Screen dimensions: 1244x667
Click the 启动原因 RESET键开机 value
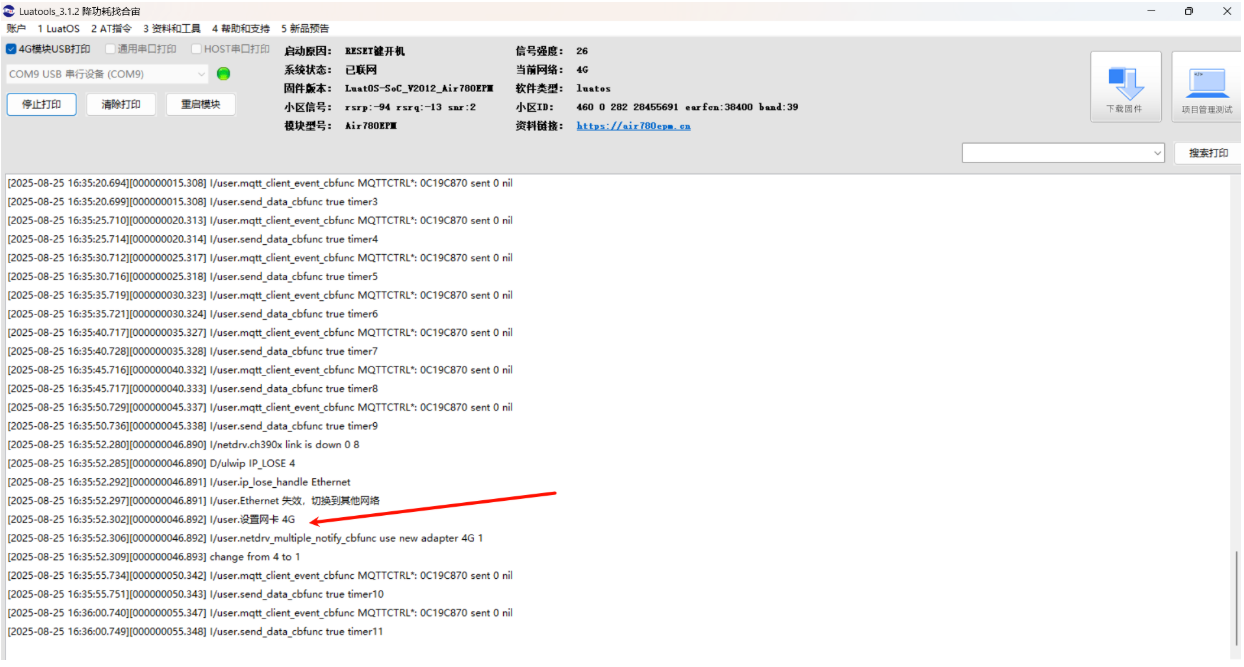pyautogui.click(x=374, y=51)
